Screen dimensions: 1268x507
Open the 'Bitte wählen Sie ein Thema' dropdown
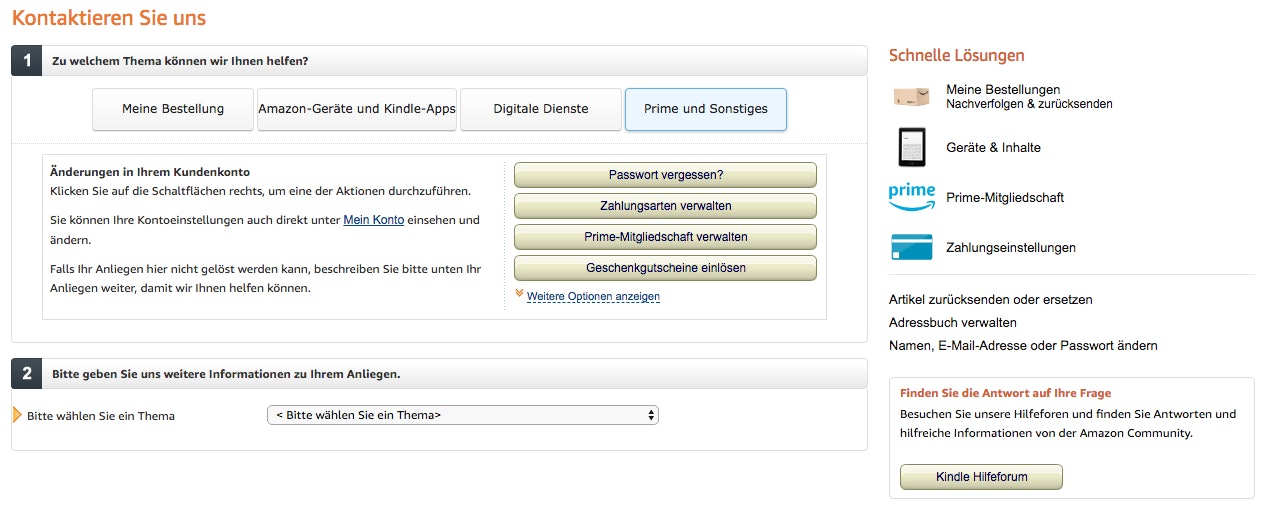462,415
